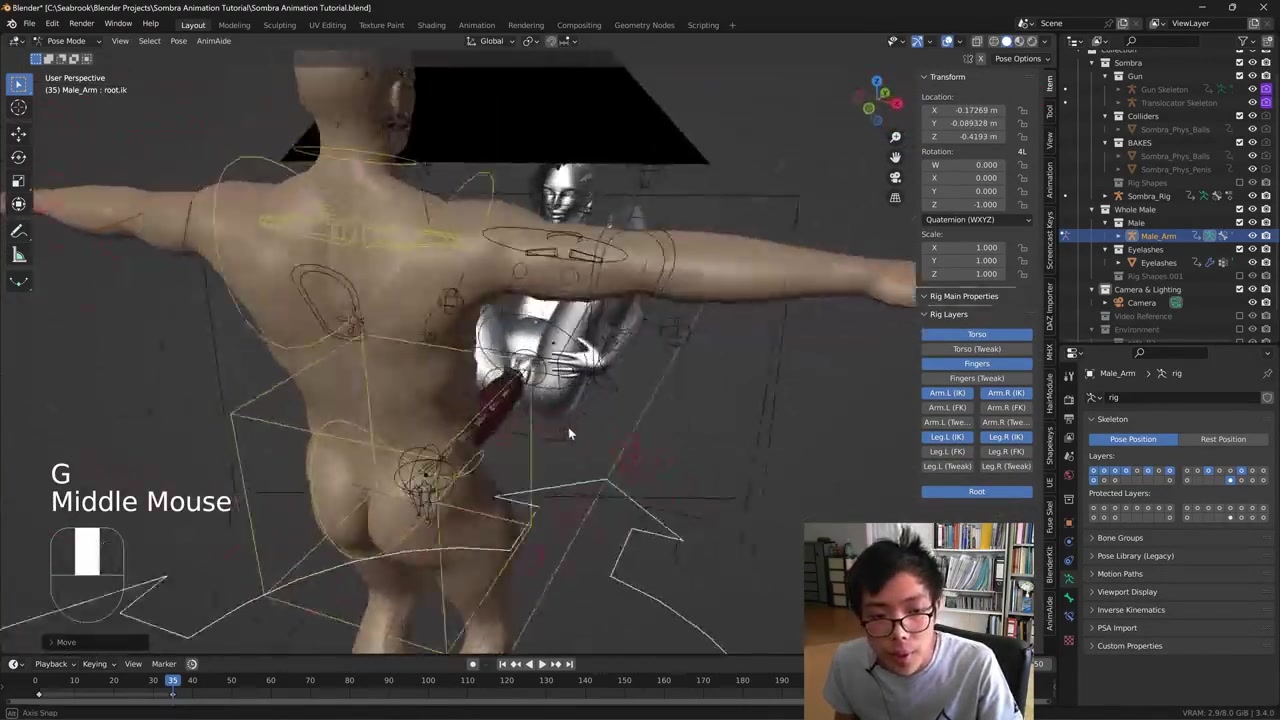Open the Quaternion (WXYZ) rotation mode dropdown
Viewport: 1280px width, 720px height.
[x=977, y=220]
